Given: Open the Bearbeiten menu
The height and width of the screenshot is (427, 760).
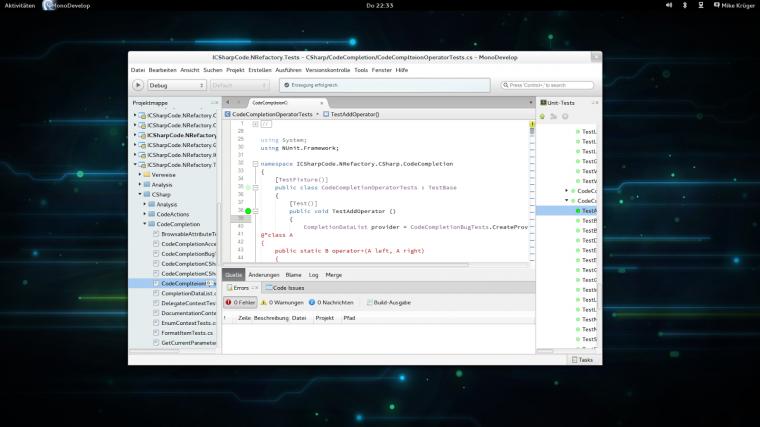Looking at the screenshot, I should pos(162,70).
